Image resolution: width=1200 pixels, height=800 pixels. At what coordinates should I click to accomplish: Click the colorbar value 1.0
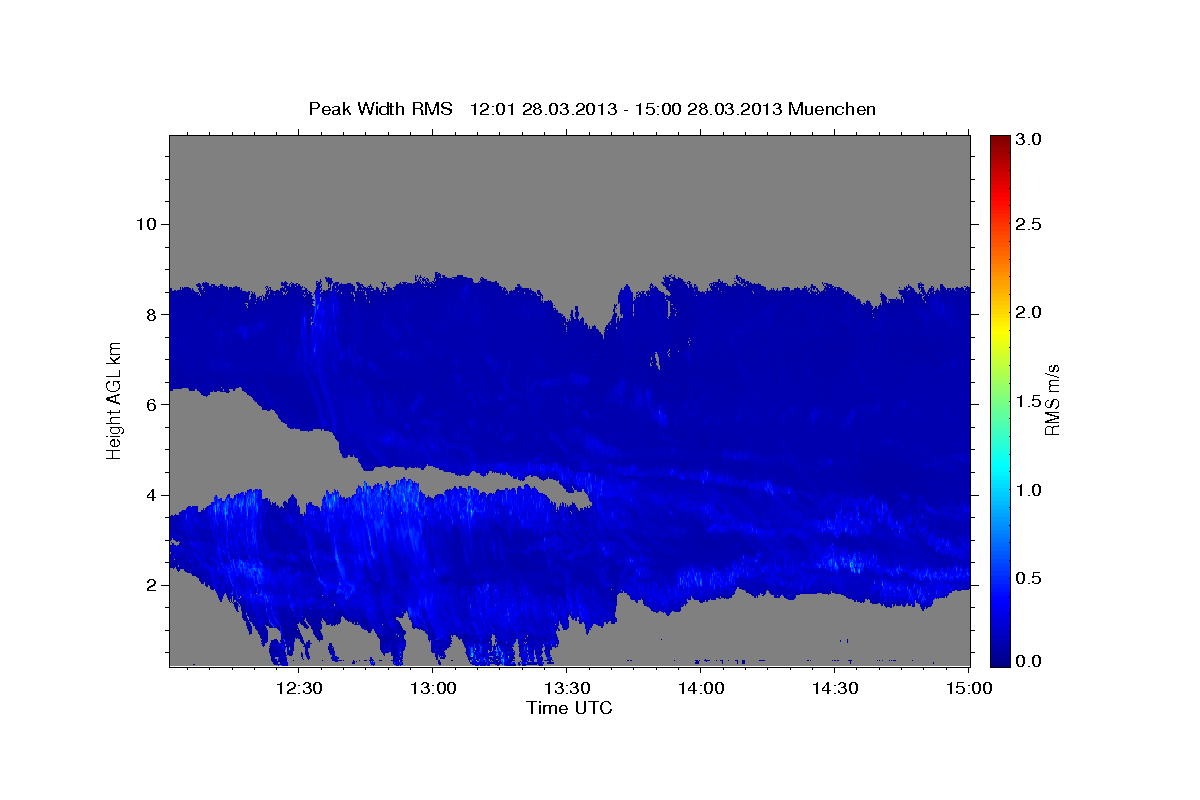(1029, 490)
